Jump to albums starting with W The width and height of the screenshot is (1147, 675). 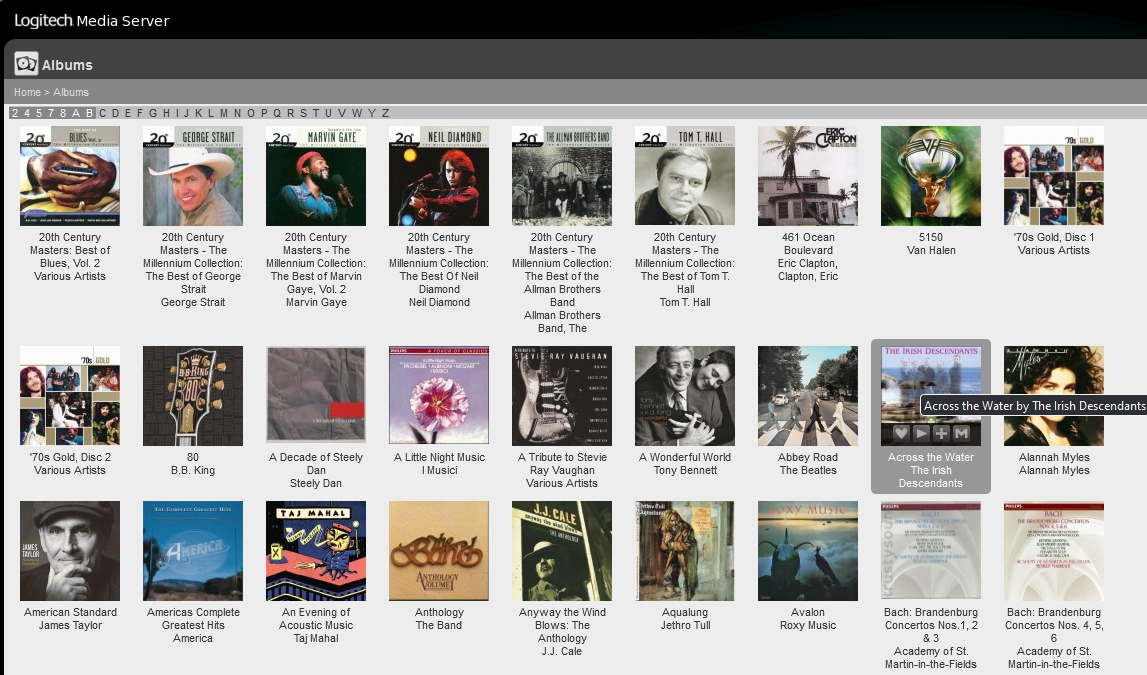click(357, 113)
